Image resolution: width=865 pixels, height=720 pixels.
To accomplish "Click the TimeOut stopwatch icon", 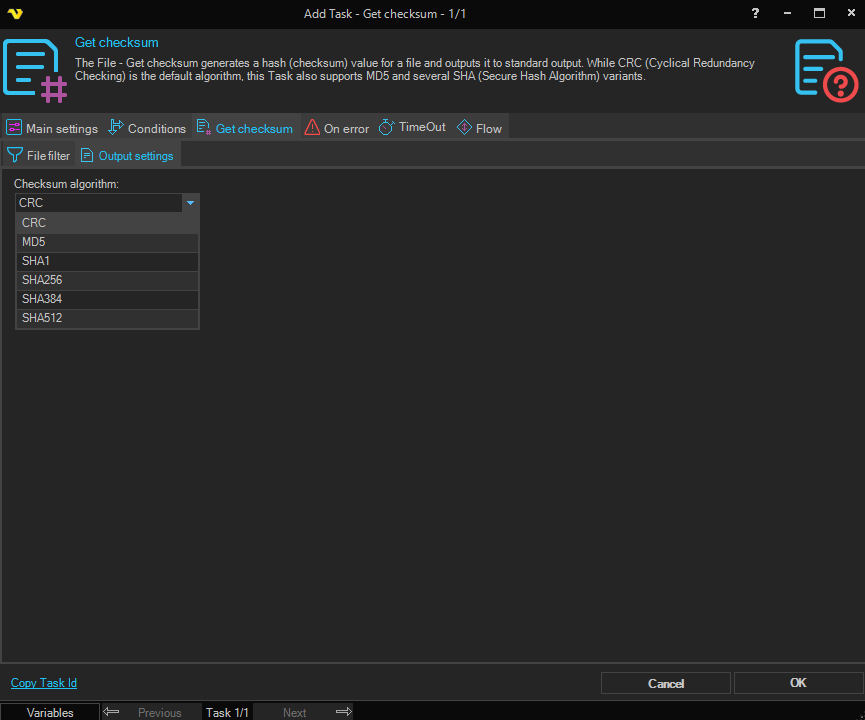I will [386, 127].
